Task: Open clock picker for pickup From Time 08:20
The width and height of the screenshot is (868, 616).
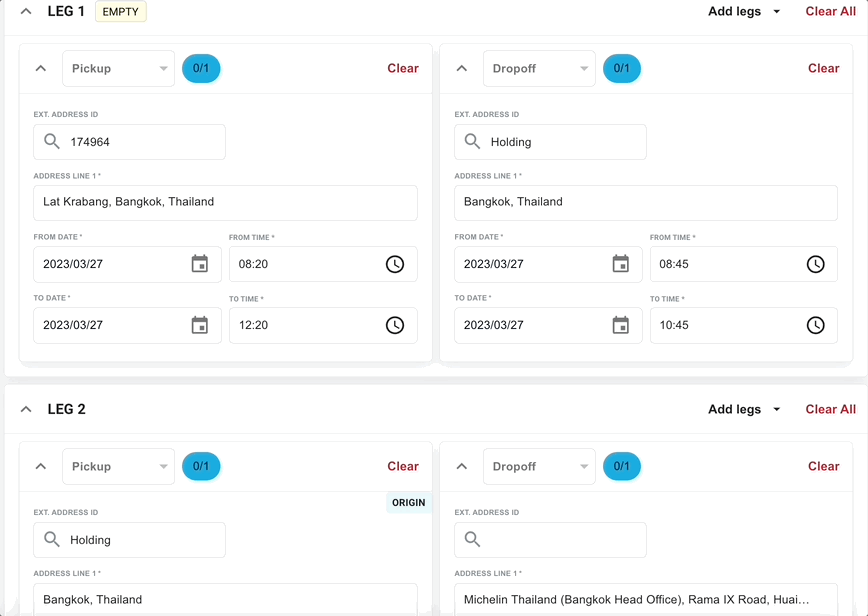Action: click(x=395, y=264)
